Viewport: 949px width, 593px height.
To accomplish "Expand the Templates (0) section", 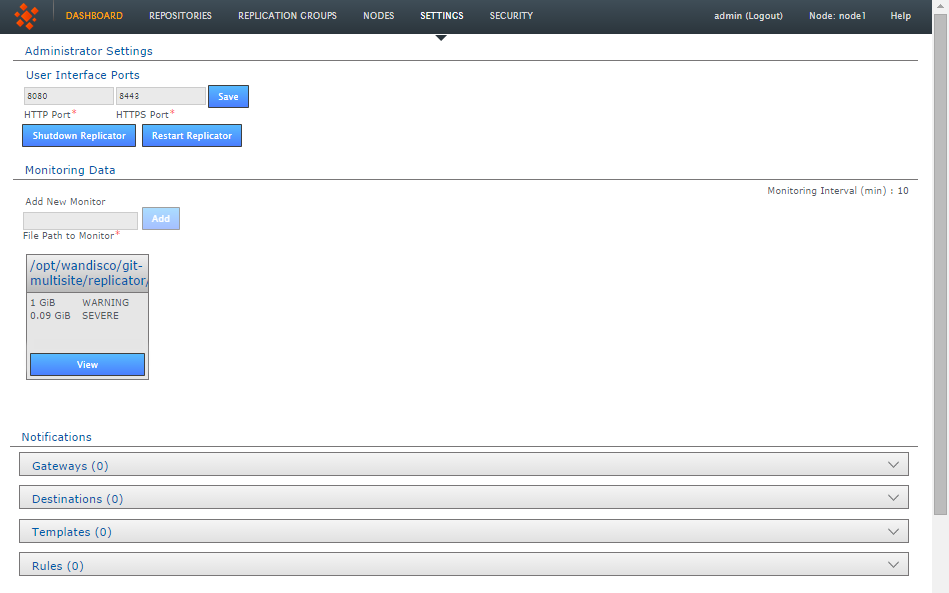I will click(464, 531).
